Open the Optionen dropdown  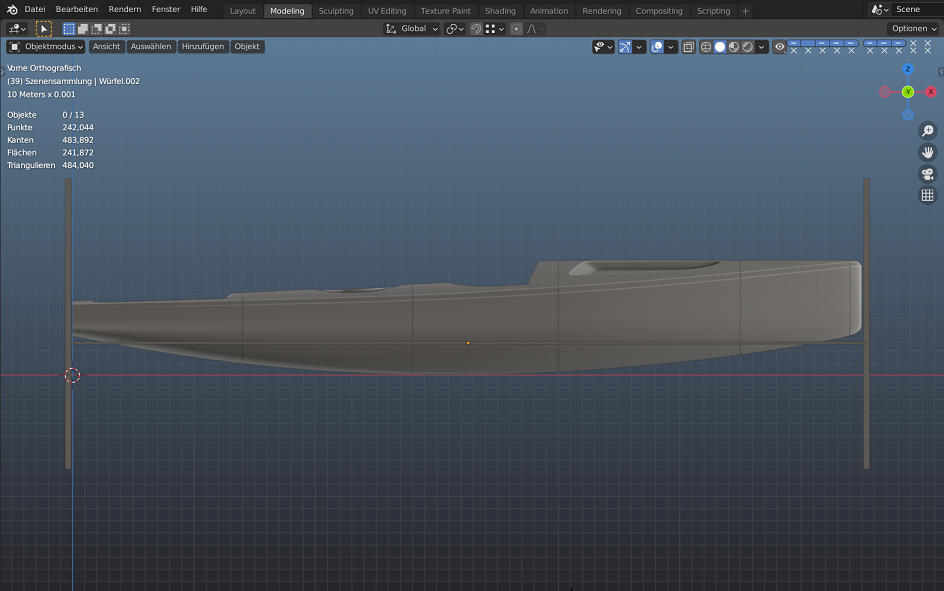(x=914, y=29)
